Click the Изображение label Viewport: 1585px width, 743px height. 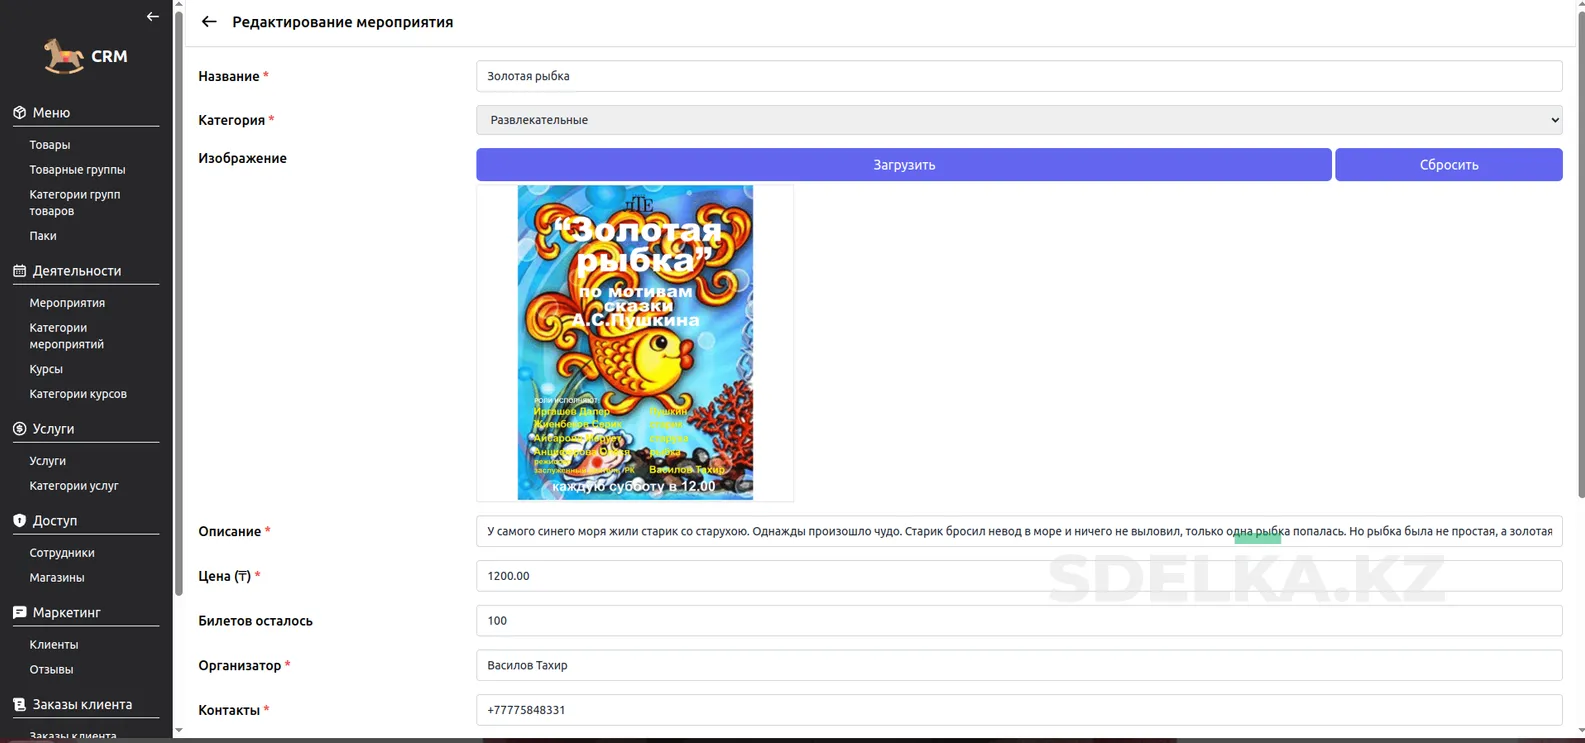point(243,158)
